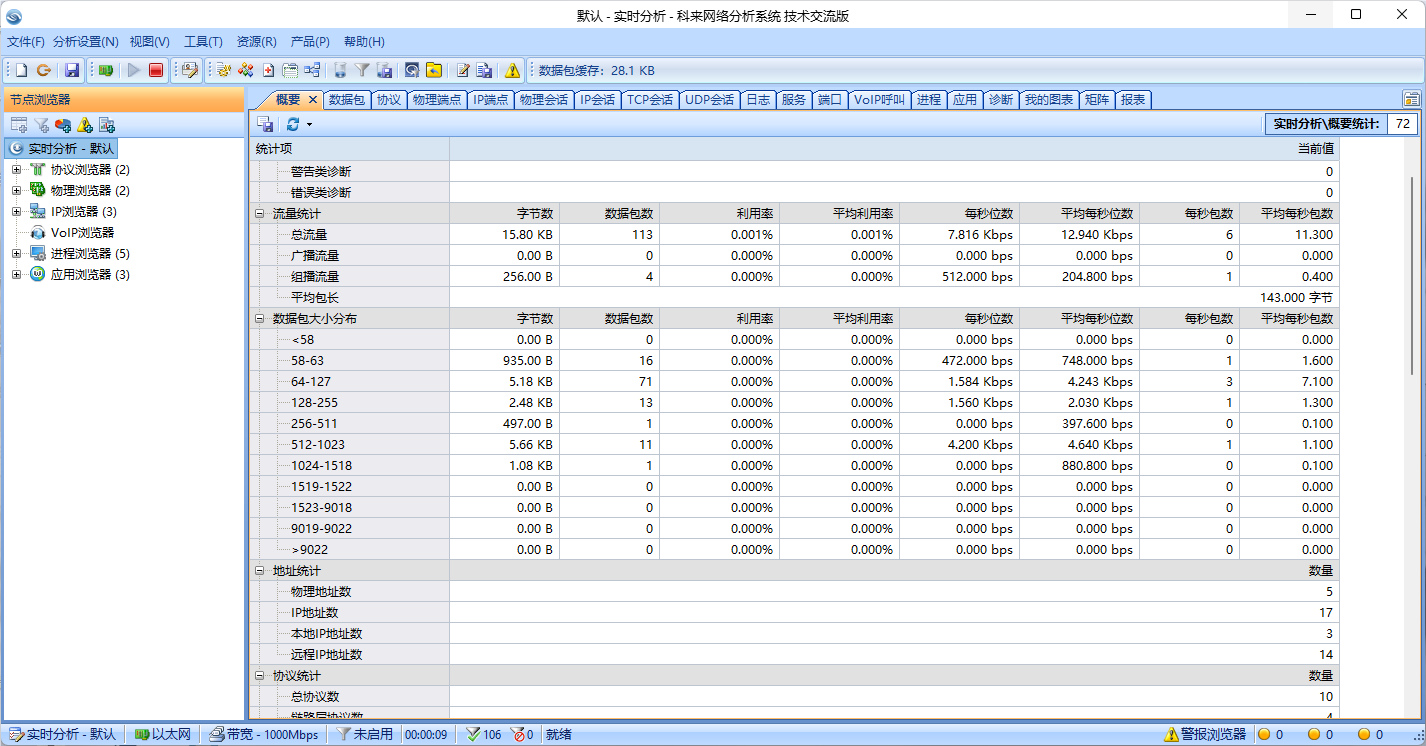Click the add-filter funnel icon in node browser
Image resolution: width=1426 pixels, height=746 pixels.
coord(41,124)
